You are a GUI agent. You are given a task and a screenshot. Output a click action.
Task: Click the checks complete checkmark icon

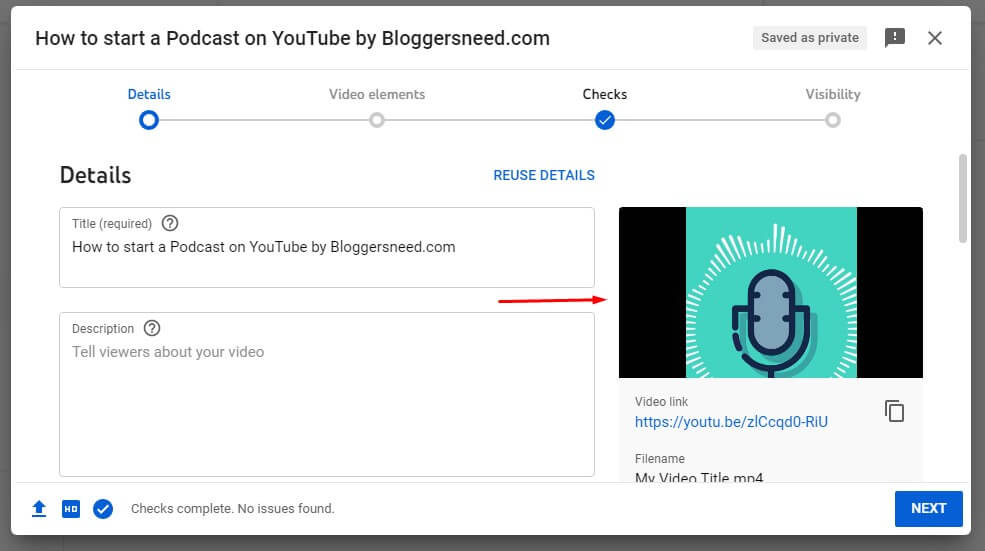coord(103,508)
